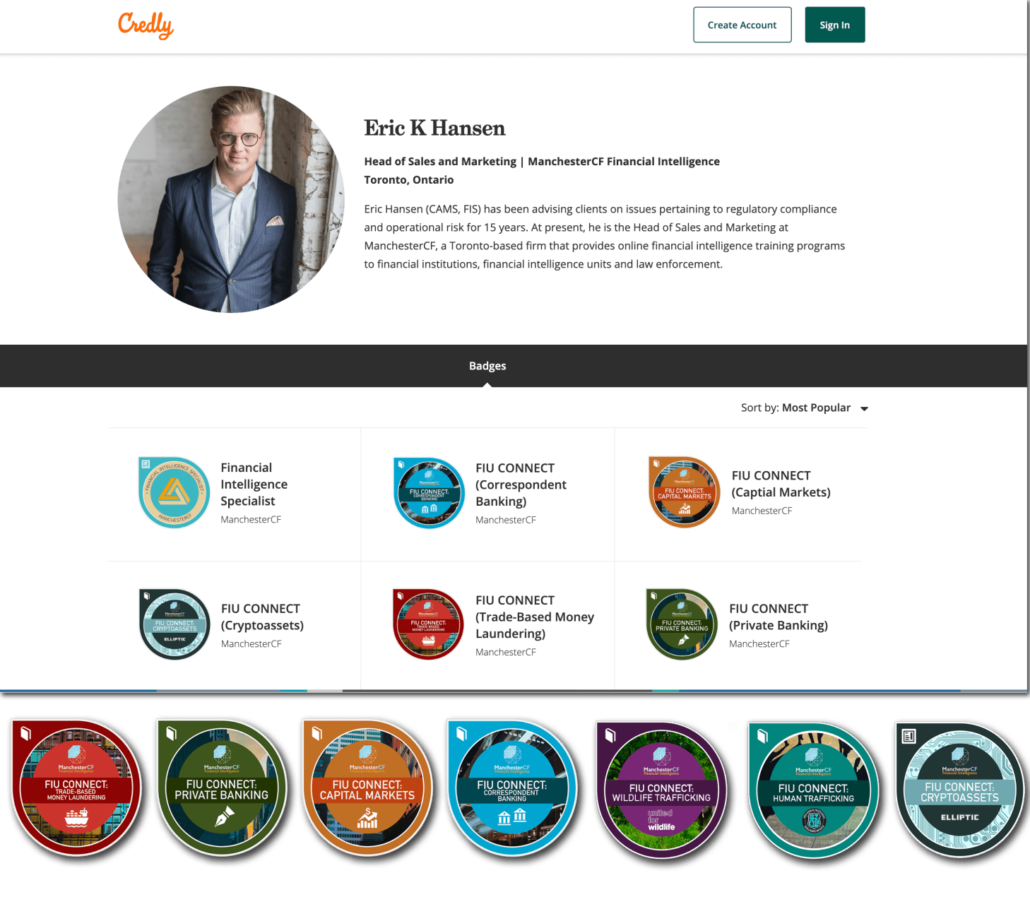1030x897 pixels.
Task: Click the Create Account button
Action: [742, 25]
